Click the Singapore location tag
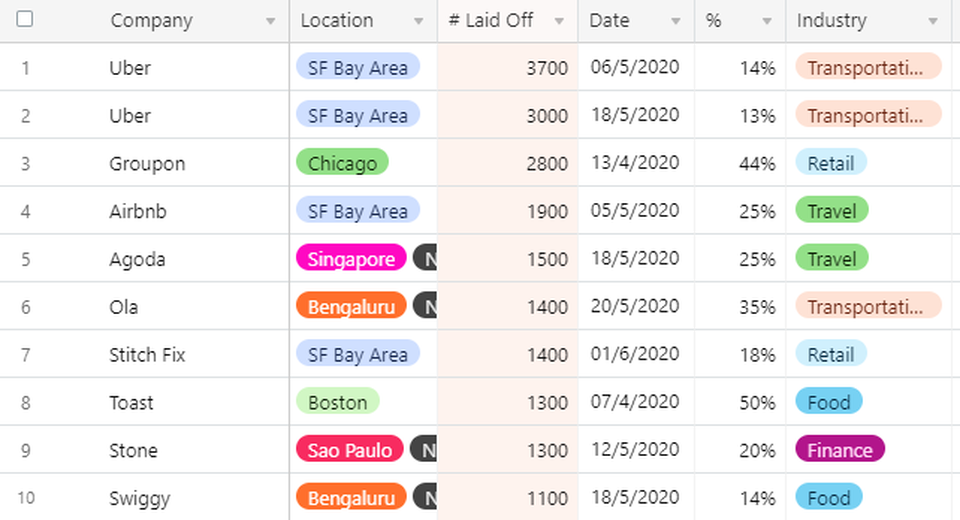960x520 pixels. 351,258
